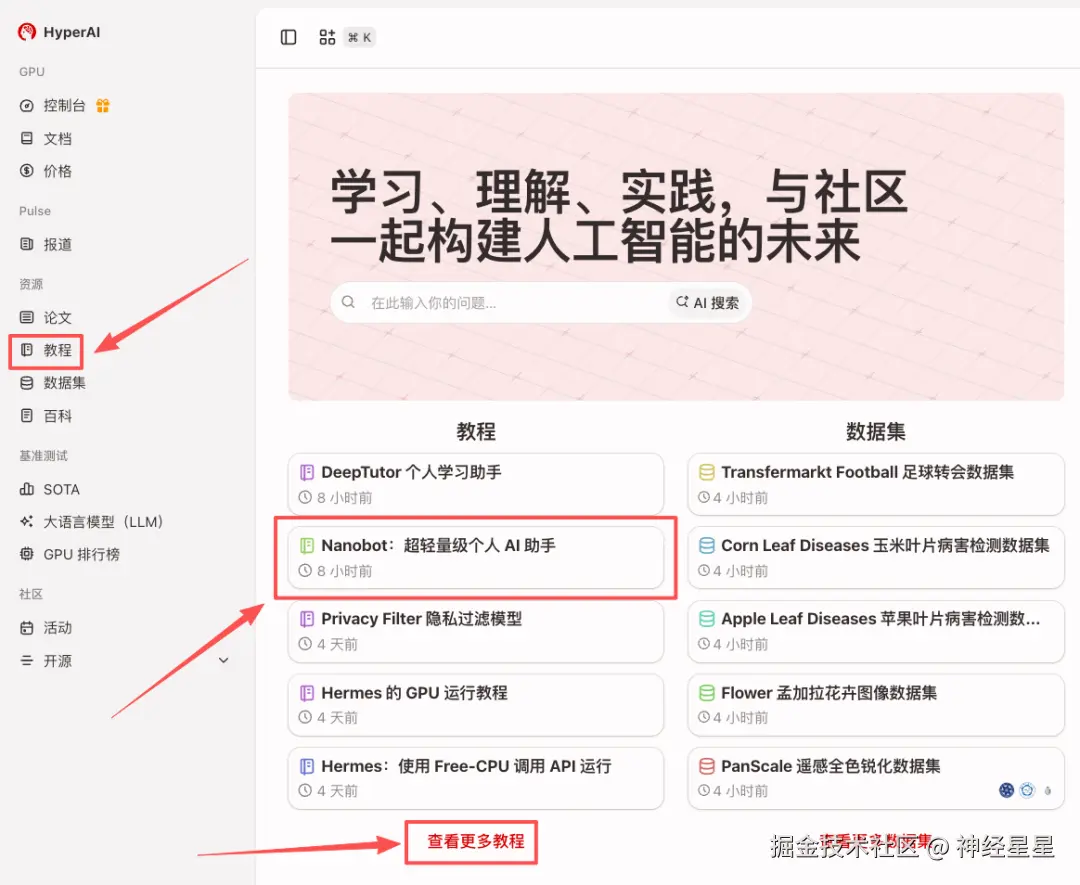Viewport: 1080px width, 885px height.
Task: Click the second contributor avatar on PanScale card
Action: [1028, 789]
